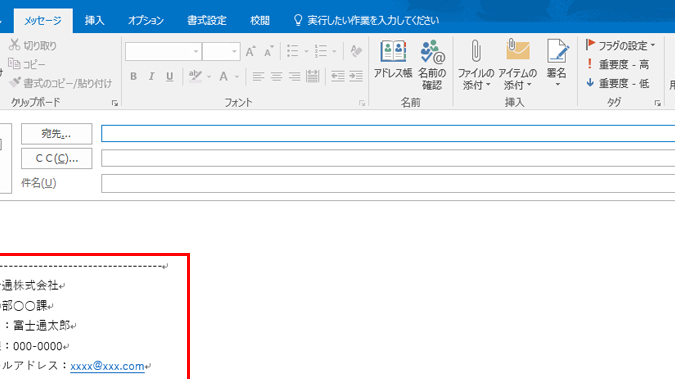Screen dimensions: 675x379
Task: Click the CC(C)... button
Action: 56,158
